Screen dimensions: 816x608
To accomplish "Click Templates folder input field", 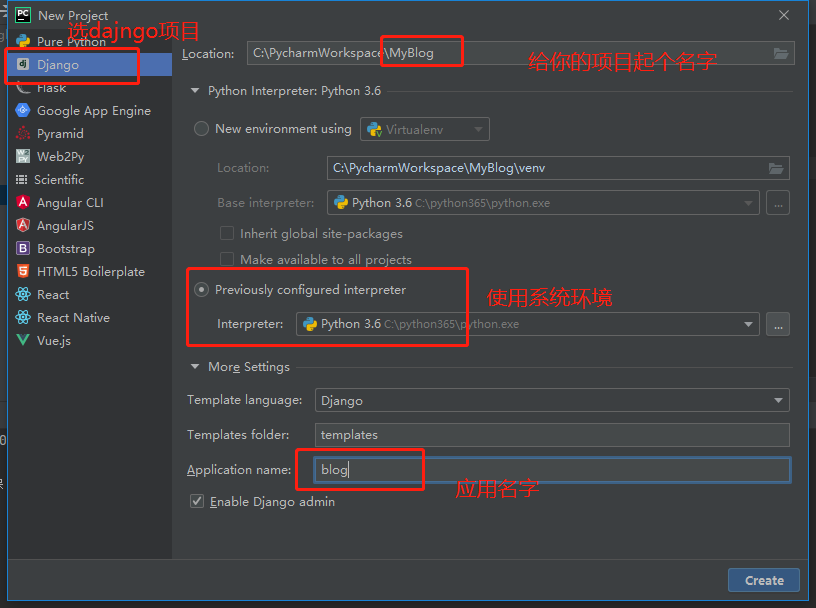I will pyautogui.click(x=552, y=435).
